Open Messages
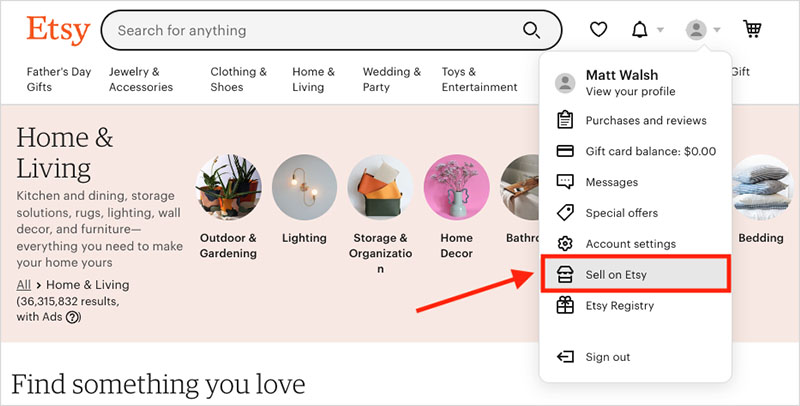Screen dimensions: 800x406 (611, 182)
